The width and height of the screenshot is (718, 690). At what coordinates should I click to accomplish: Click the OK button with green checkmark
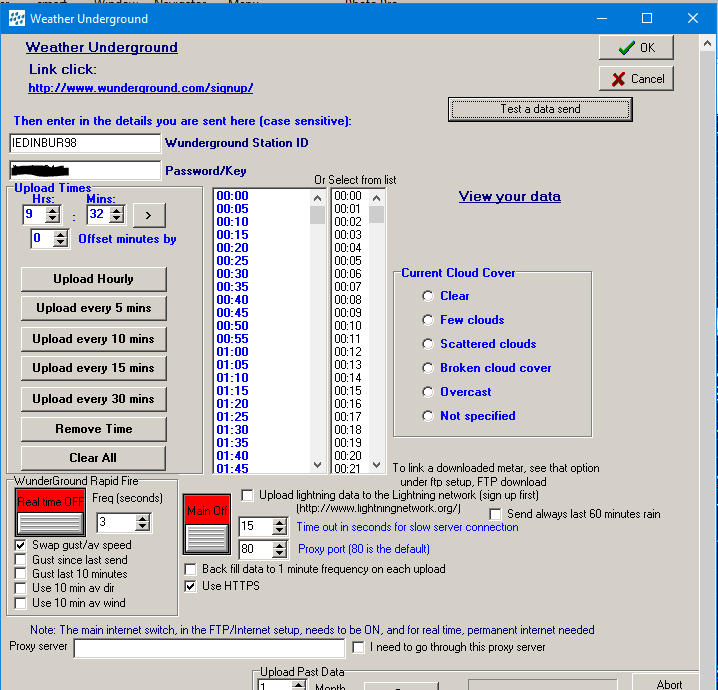pyautogui.click(x=636, y=47)
